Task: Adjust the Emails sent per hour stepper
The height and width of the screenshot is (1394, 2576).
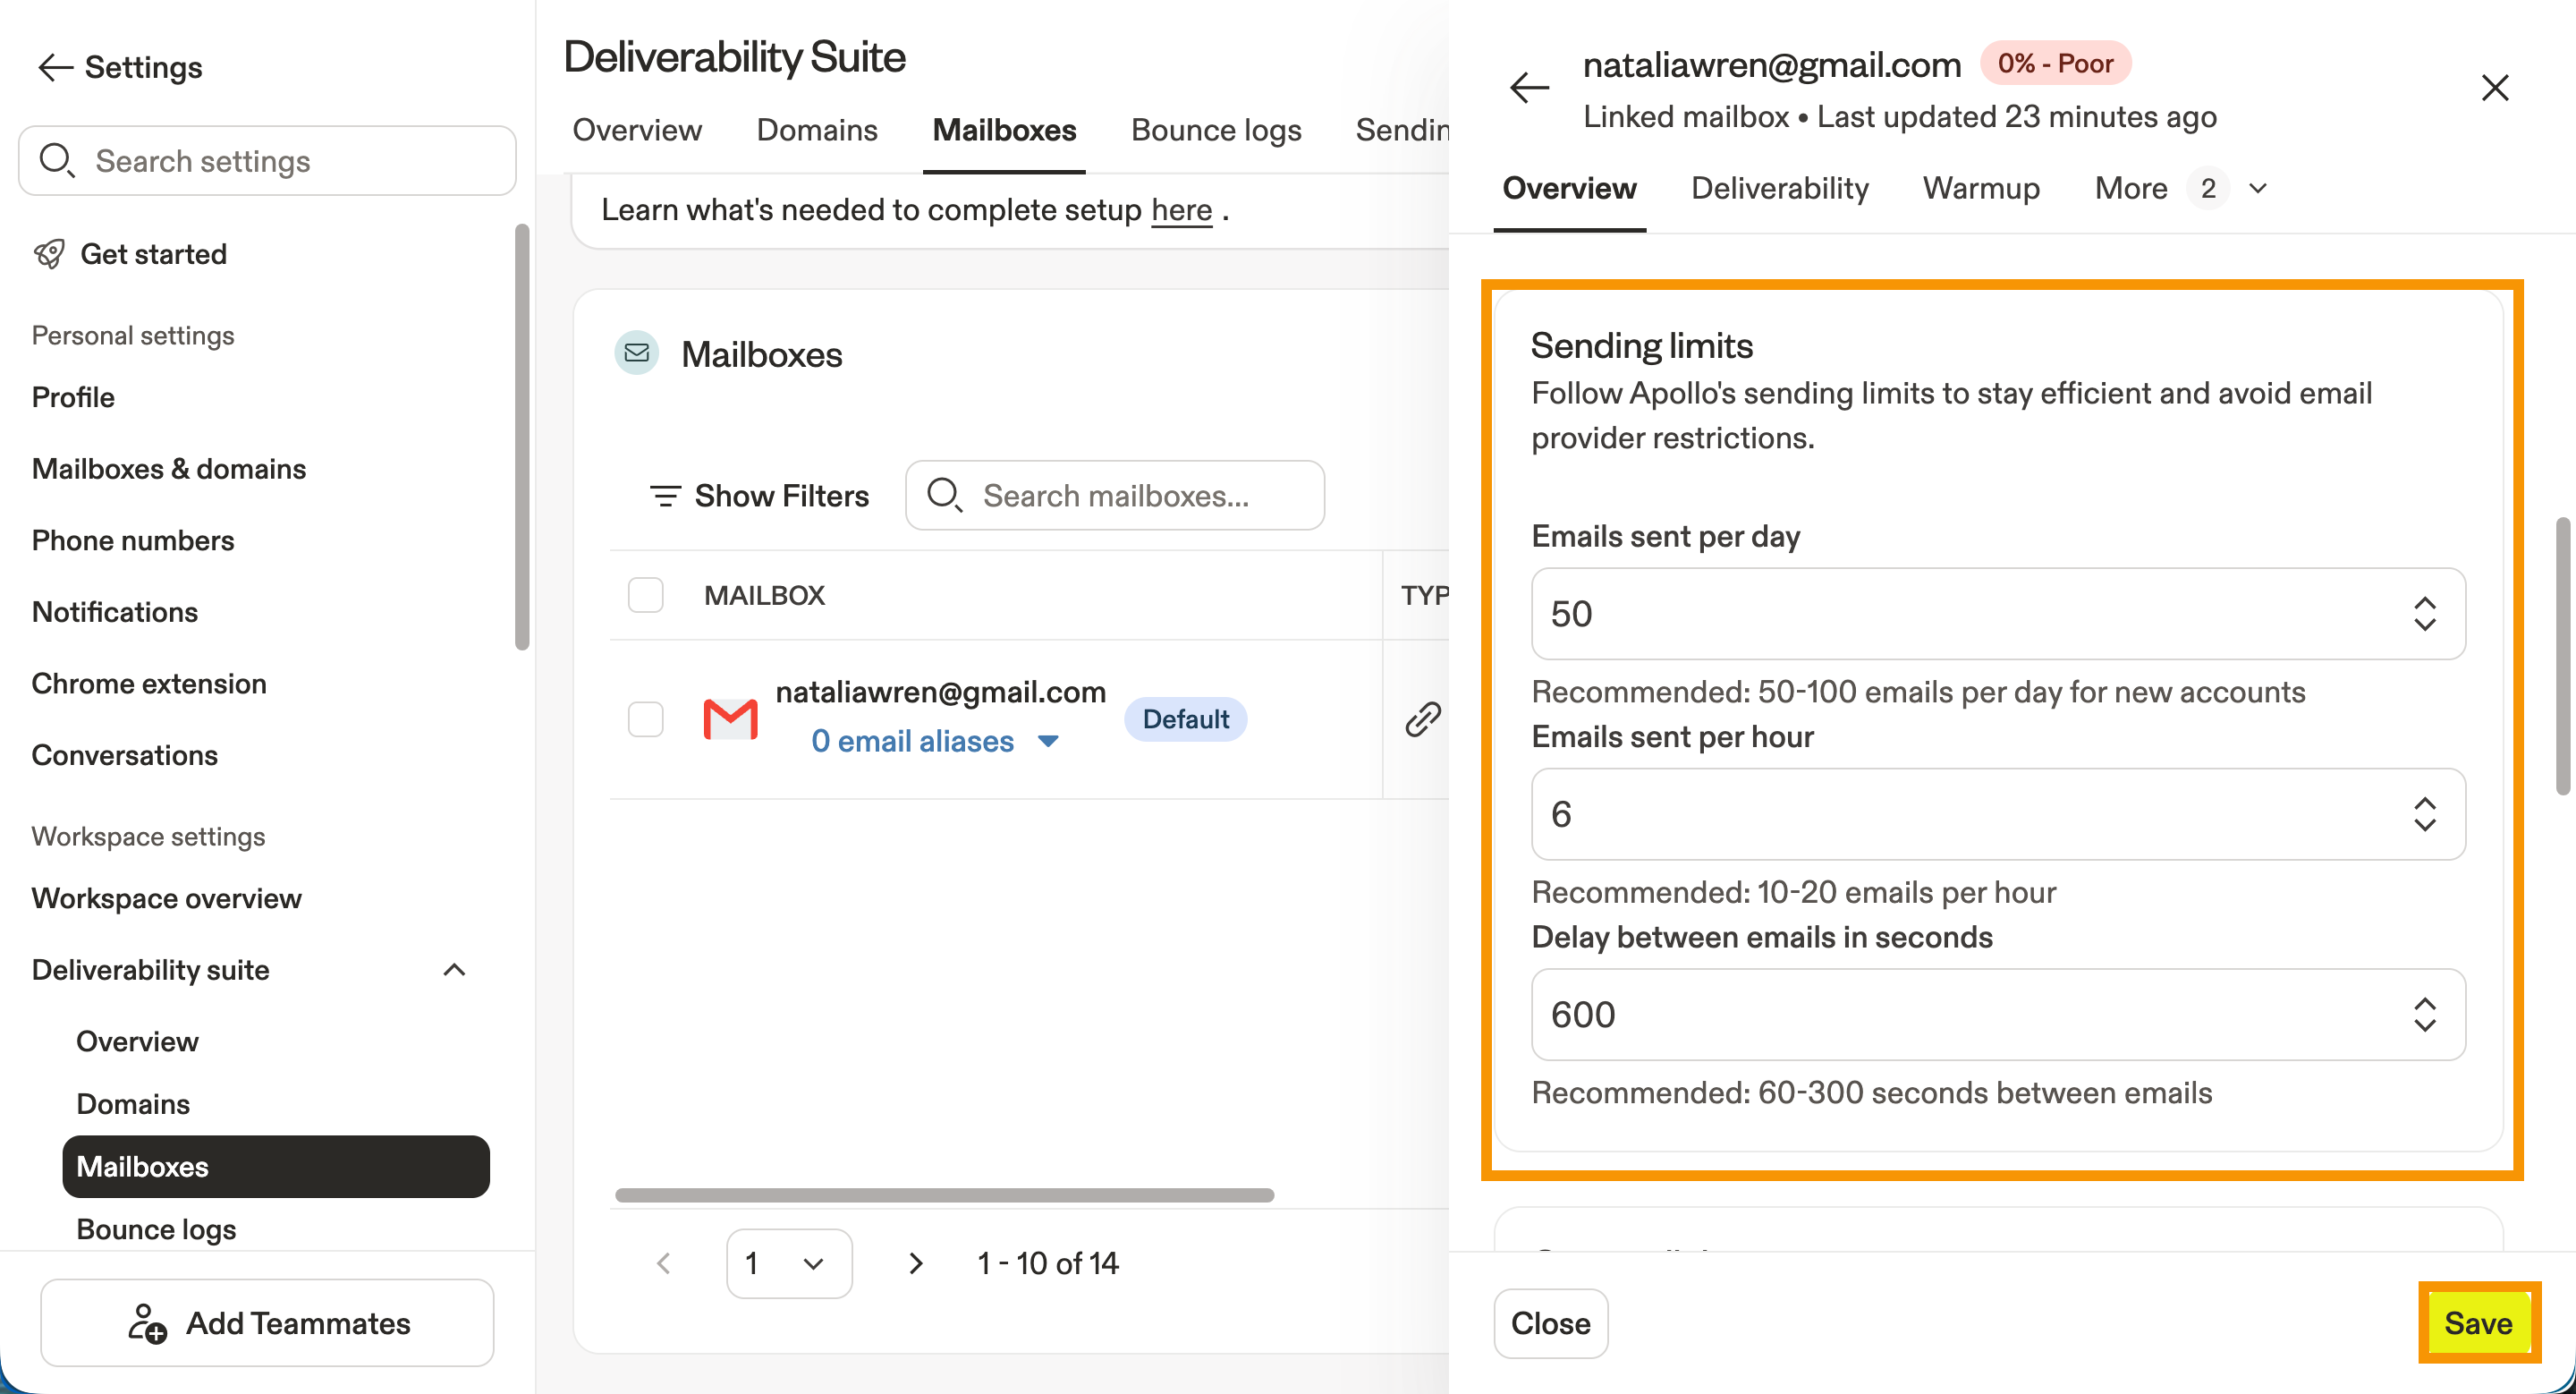Action: point(2424,814)
